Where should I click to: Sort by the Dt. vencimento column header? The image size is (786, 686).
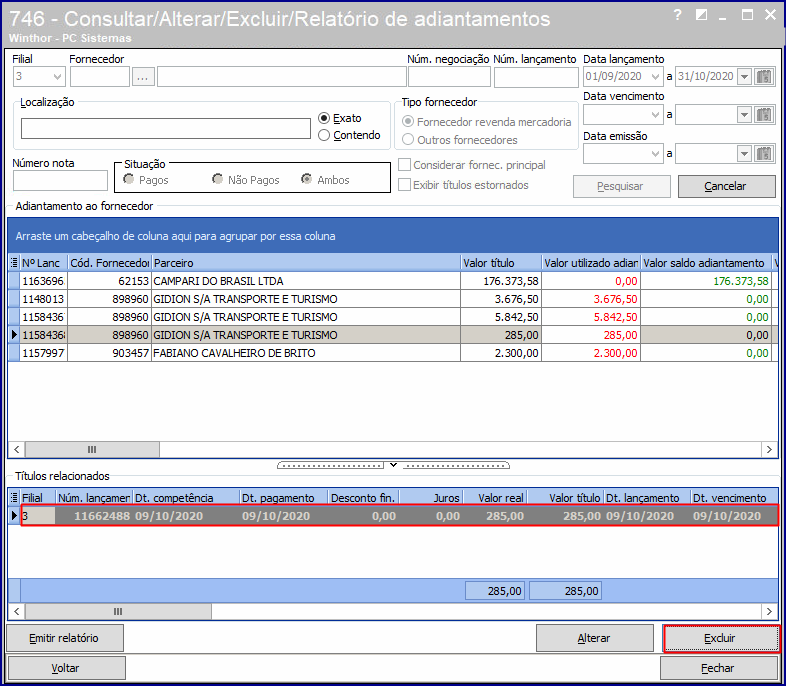[733, 498]
